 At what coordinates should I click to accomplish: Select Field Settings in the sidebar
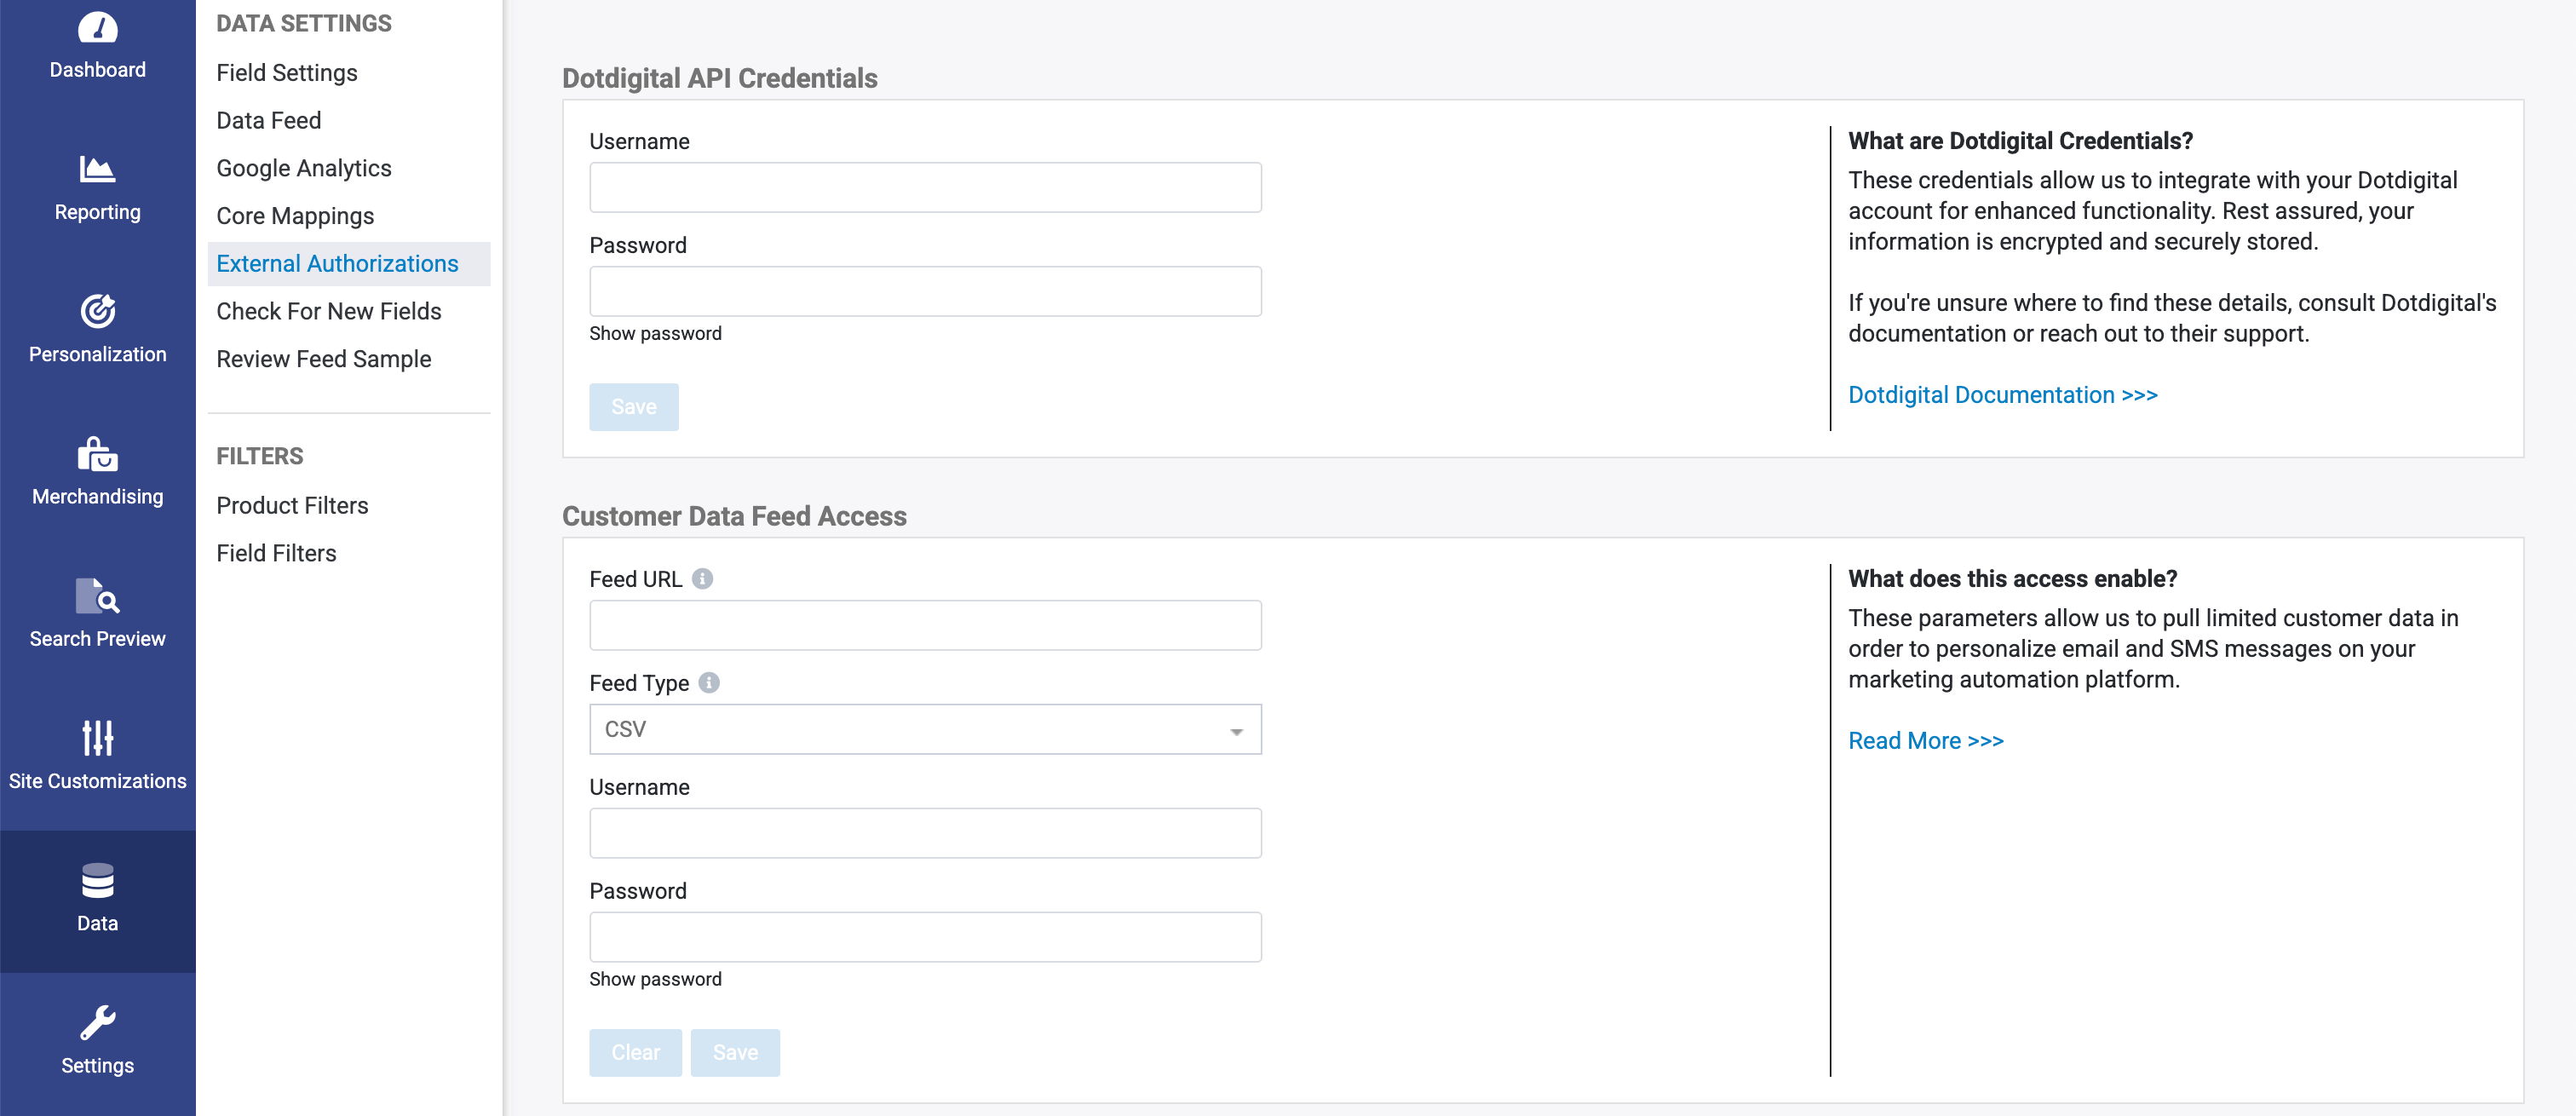287,73
